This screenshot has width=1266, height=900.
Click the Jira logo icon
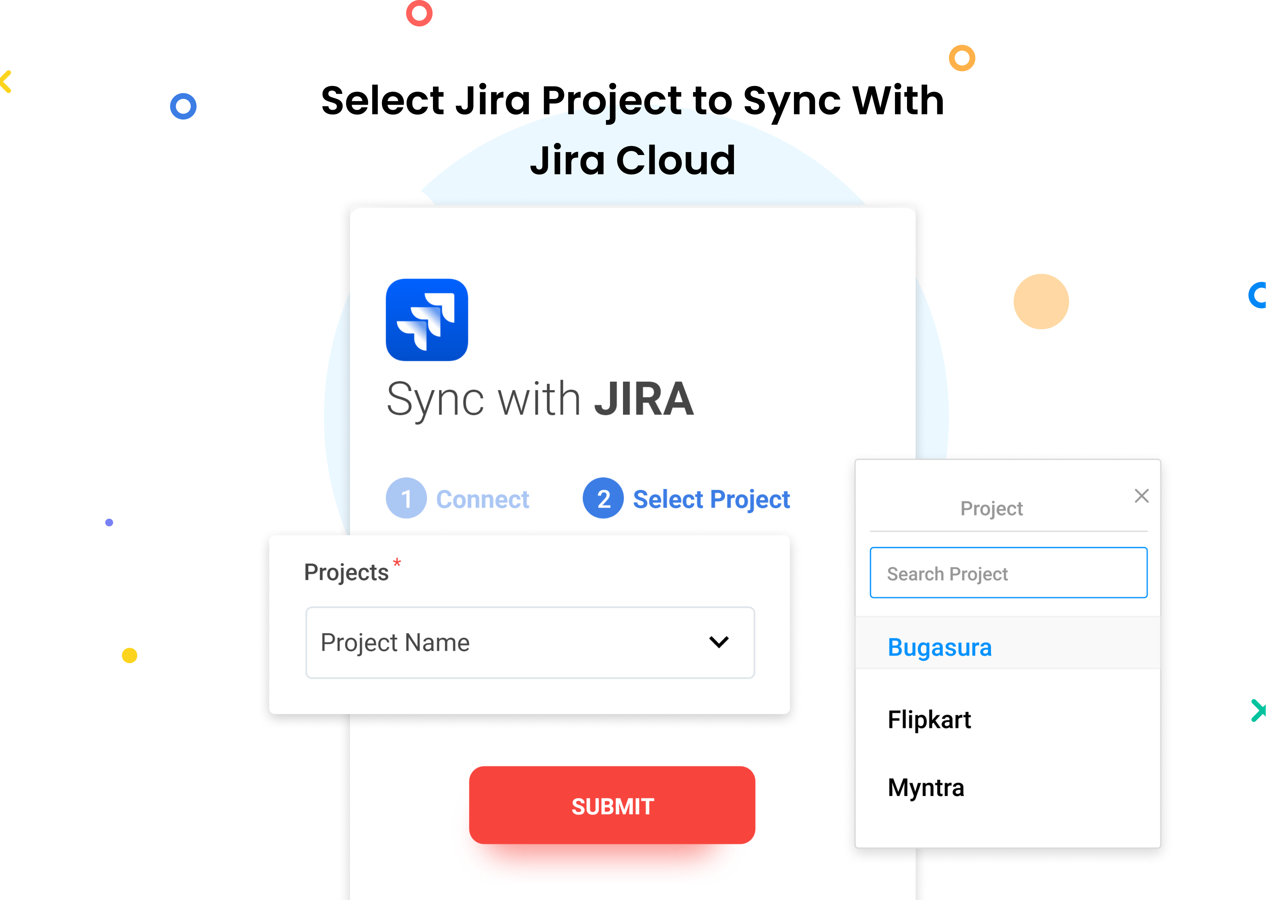[427, 320]
